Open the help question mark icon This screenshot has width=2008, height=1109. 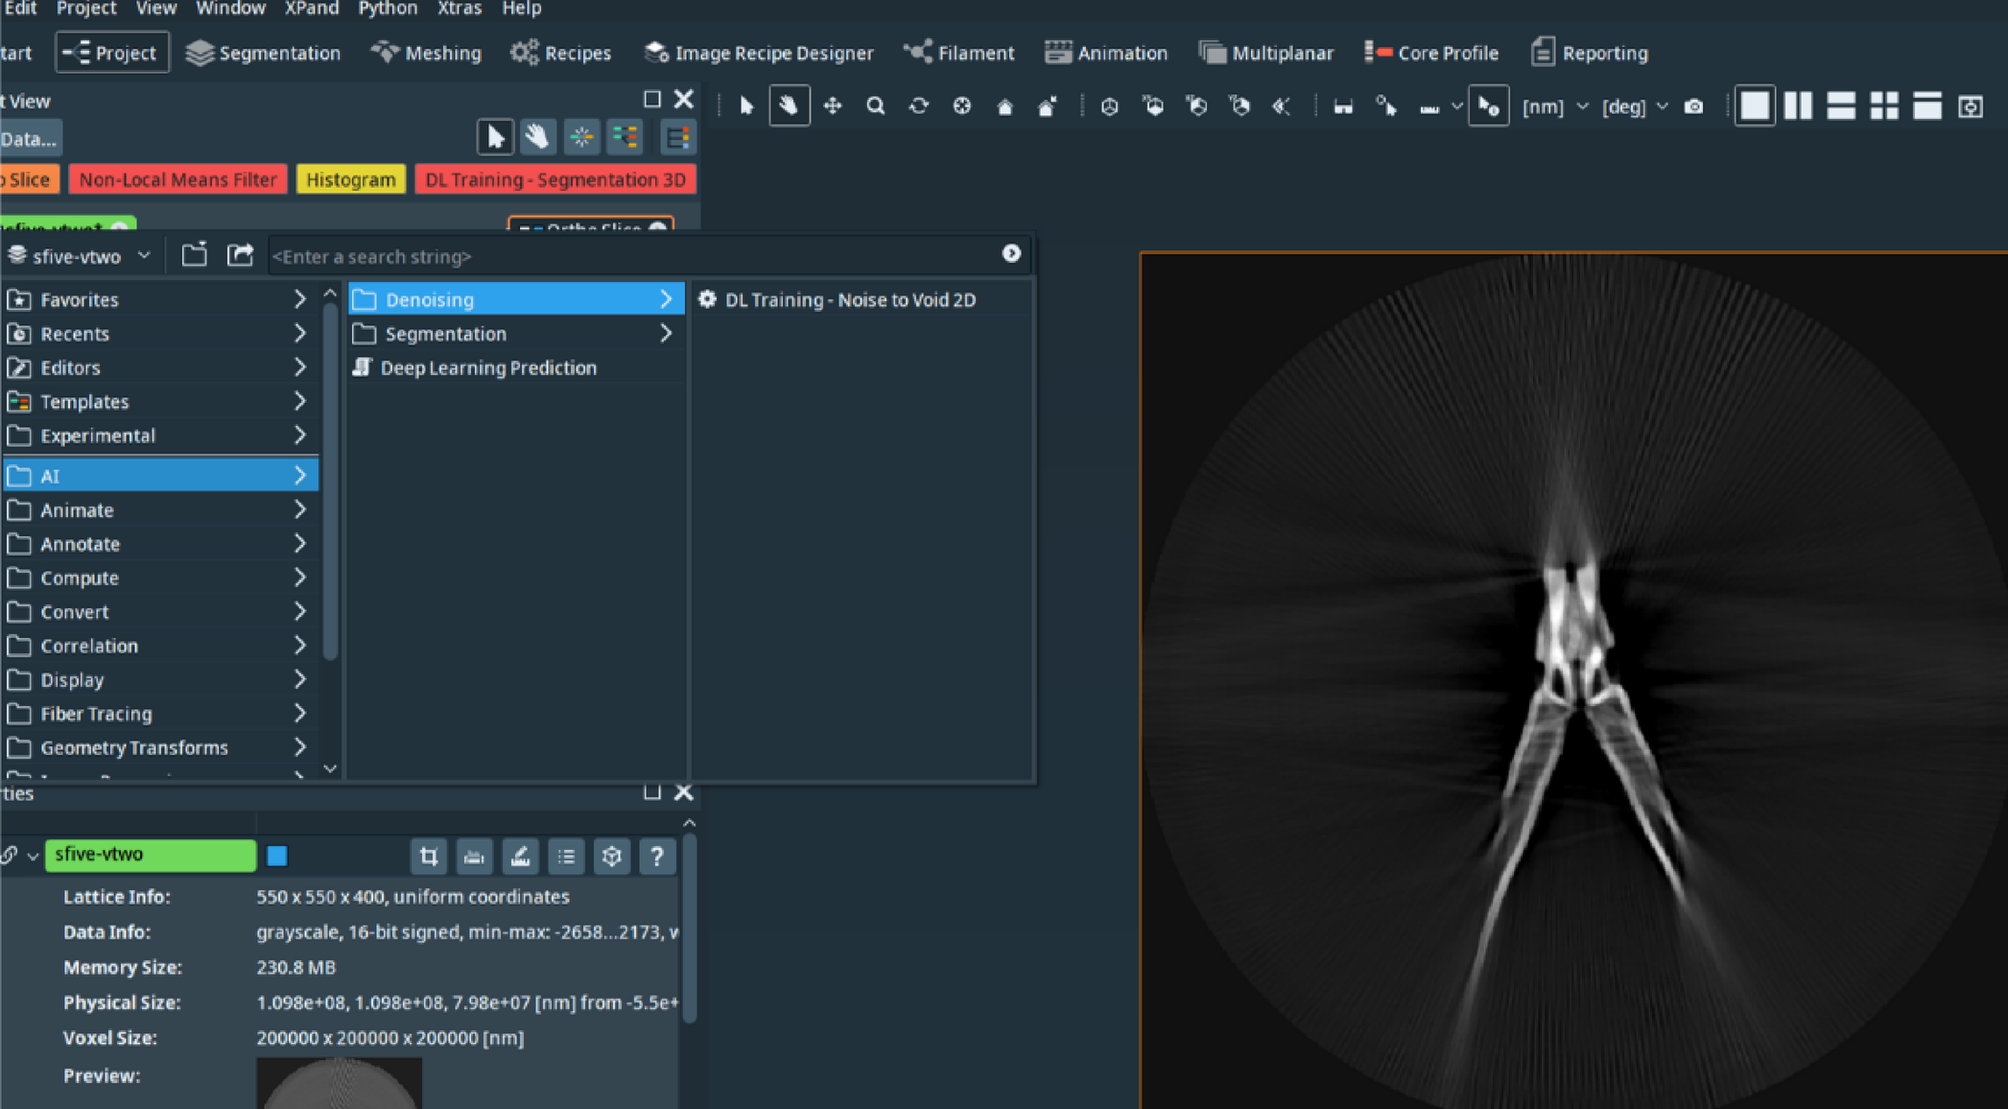coord(656,856)
